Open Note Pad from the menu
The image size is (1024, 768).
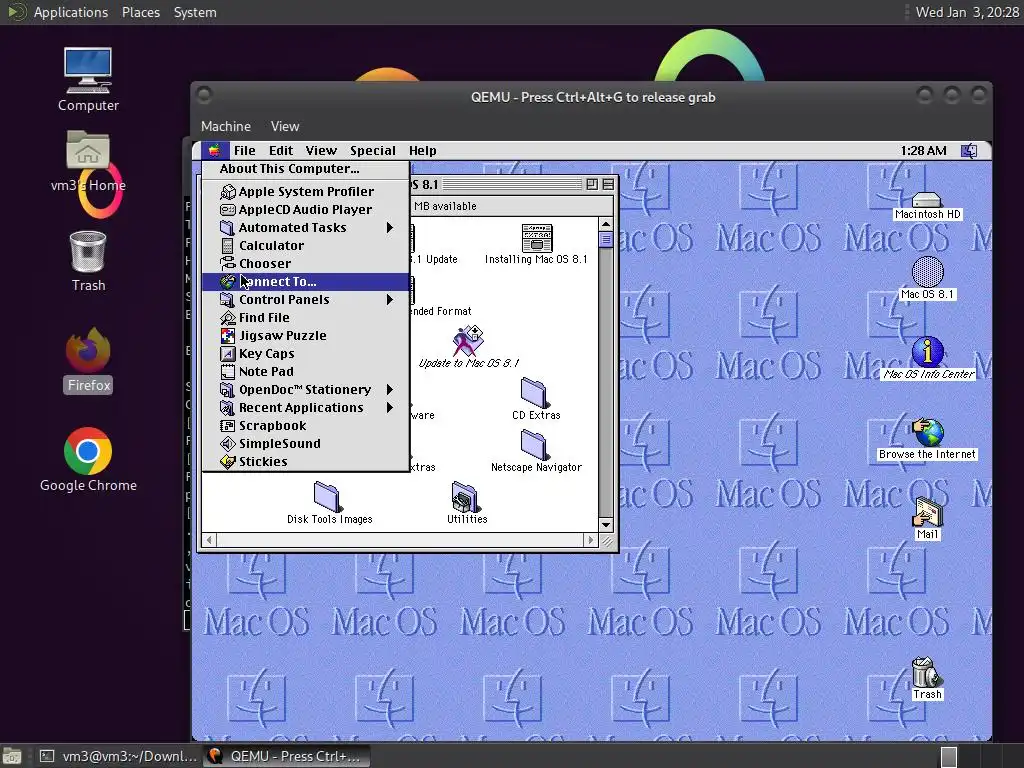pos(305,372)
